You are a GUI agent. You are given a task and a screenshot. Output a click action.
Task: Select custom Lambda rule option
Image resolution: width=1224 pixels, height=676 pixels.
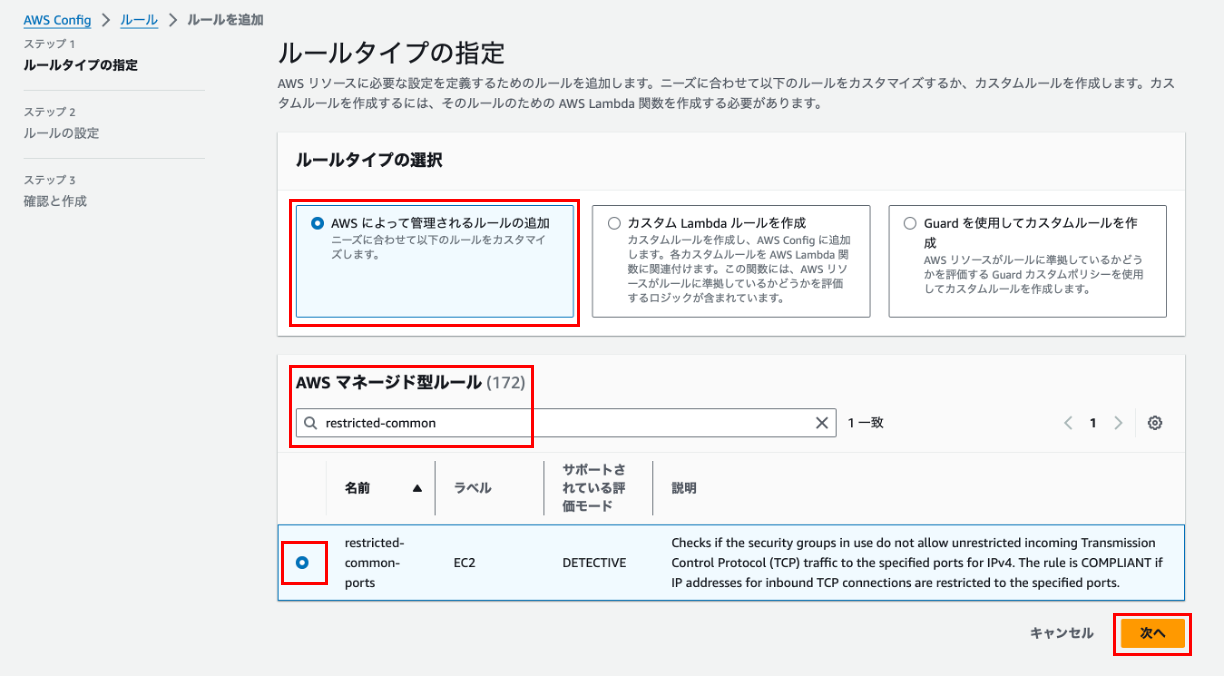pos(731,261)
